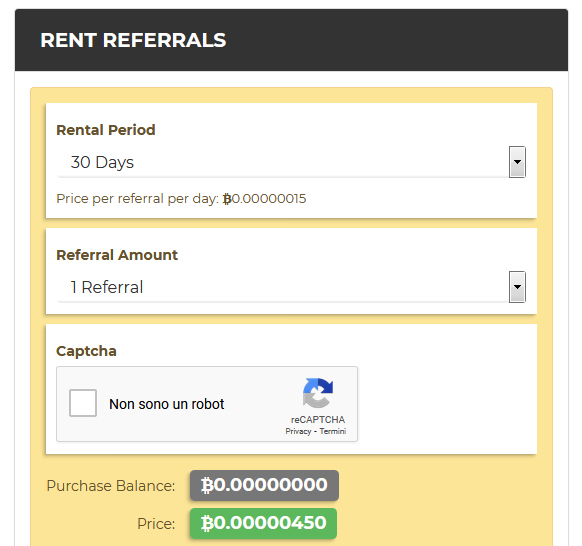The height and width of the screenshot is (546, 582).
Task: Open the reCAPTCHA Termini link
Action: coord(333,431)
